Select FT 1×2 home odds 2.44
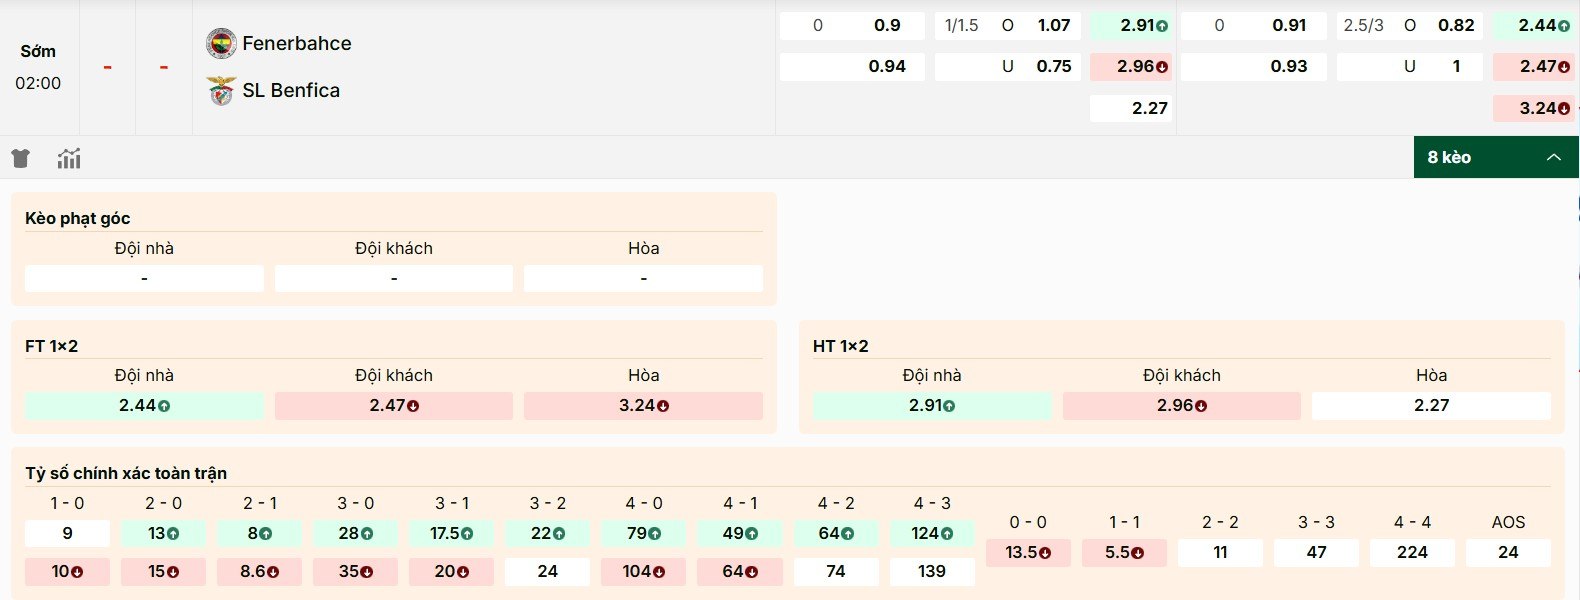The image size is (1580, 600). [x=144, y=406]
